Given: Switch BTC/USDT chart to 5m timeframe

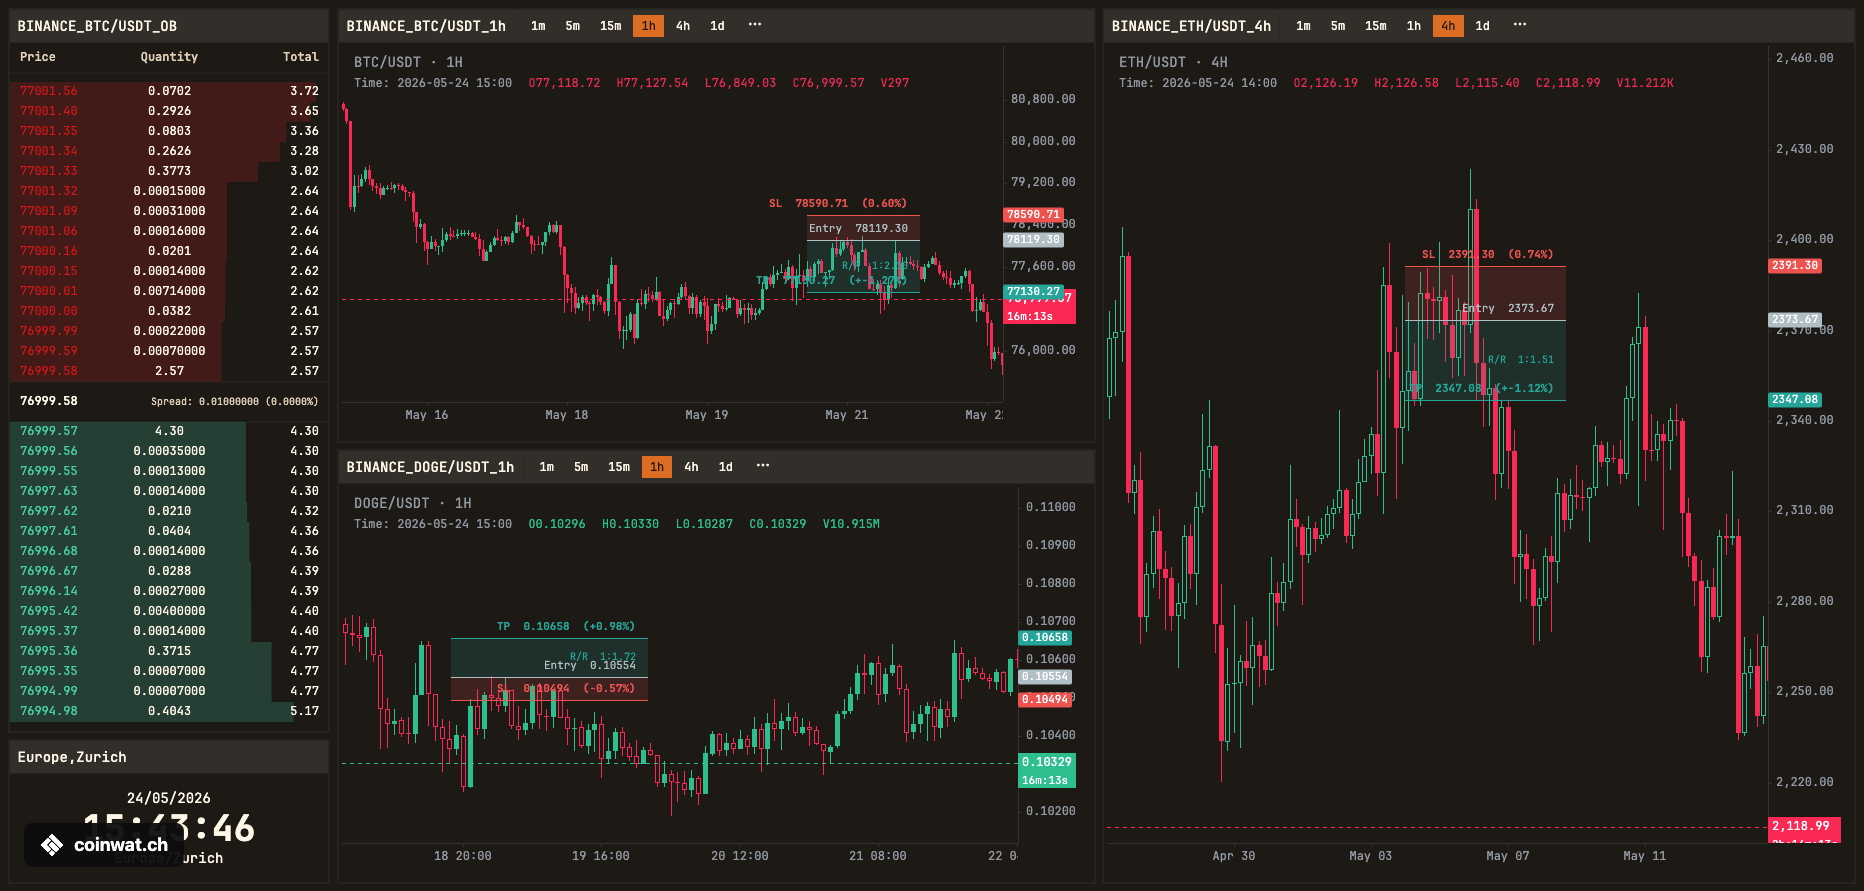Looking at the screenshot, I should (x=573, y=26).
